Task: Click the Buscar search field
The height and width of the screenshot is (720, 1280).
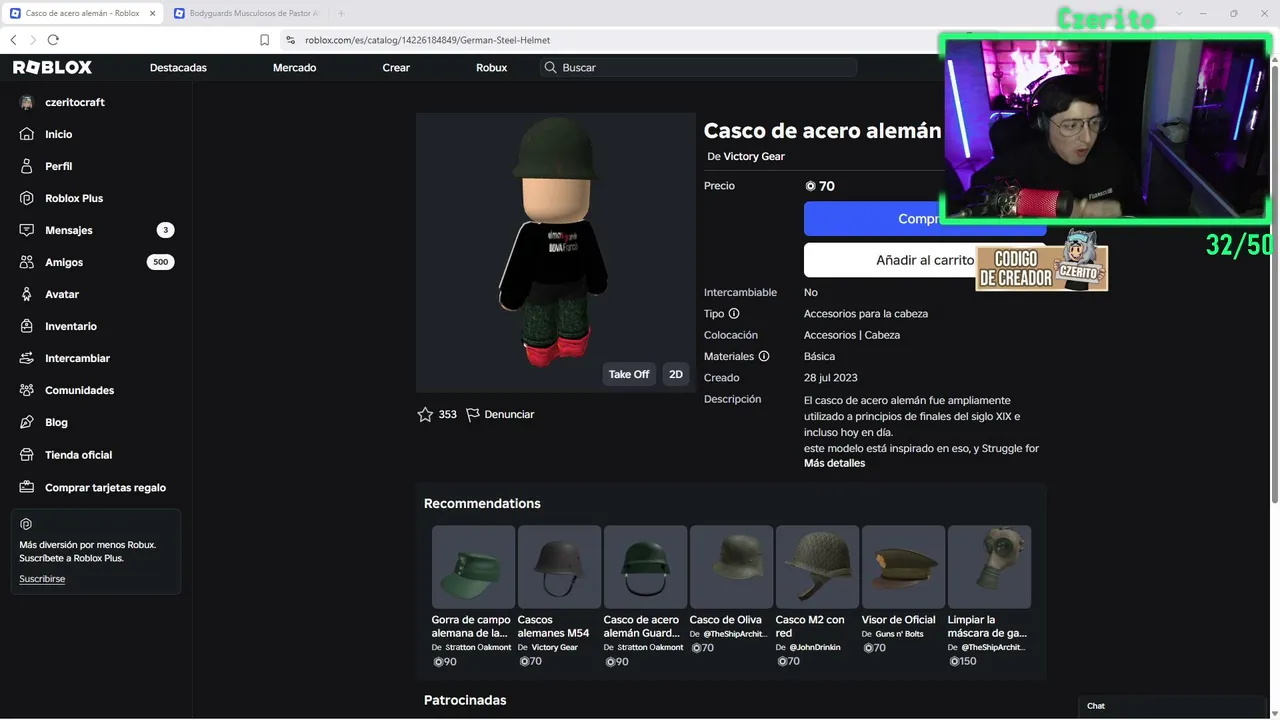Action: [x=698, y=67]
